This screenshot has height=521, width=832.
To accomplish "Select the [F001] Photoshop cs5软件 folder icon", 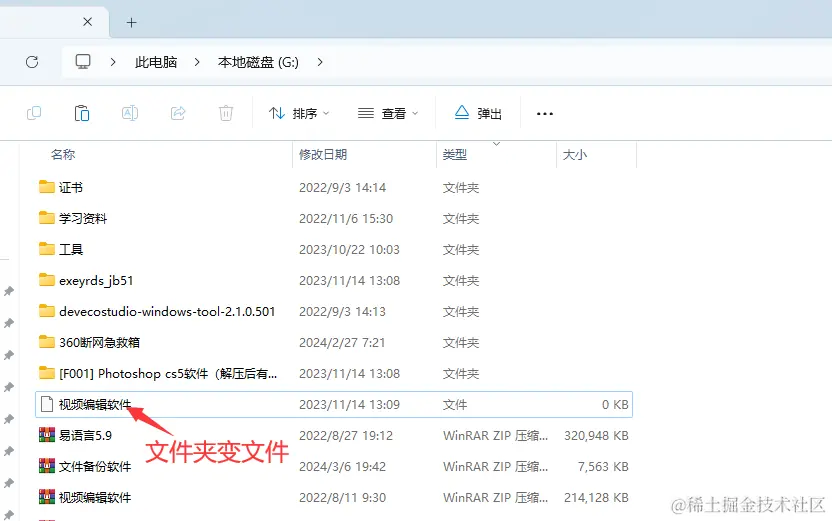I will [x=47, y=373].
